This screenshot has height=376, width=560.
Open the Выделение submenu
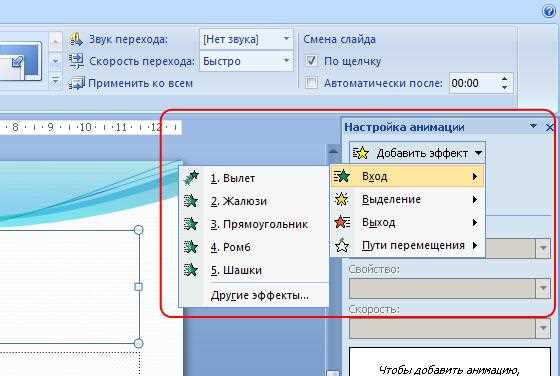click(x=408, y=199)
